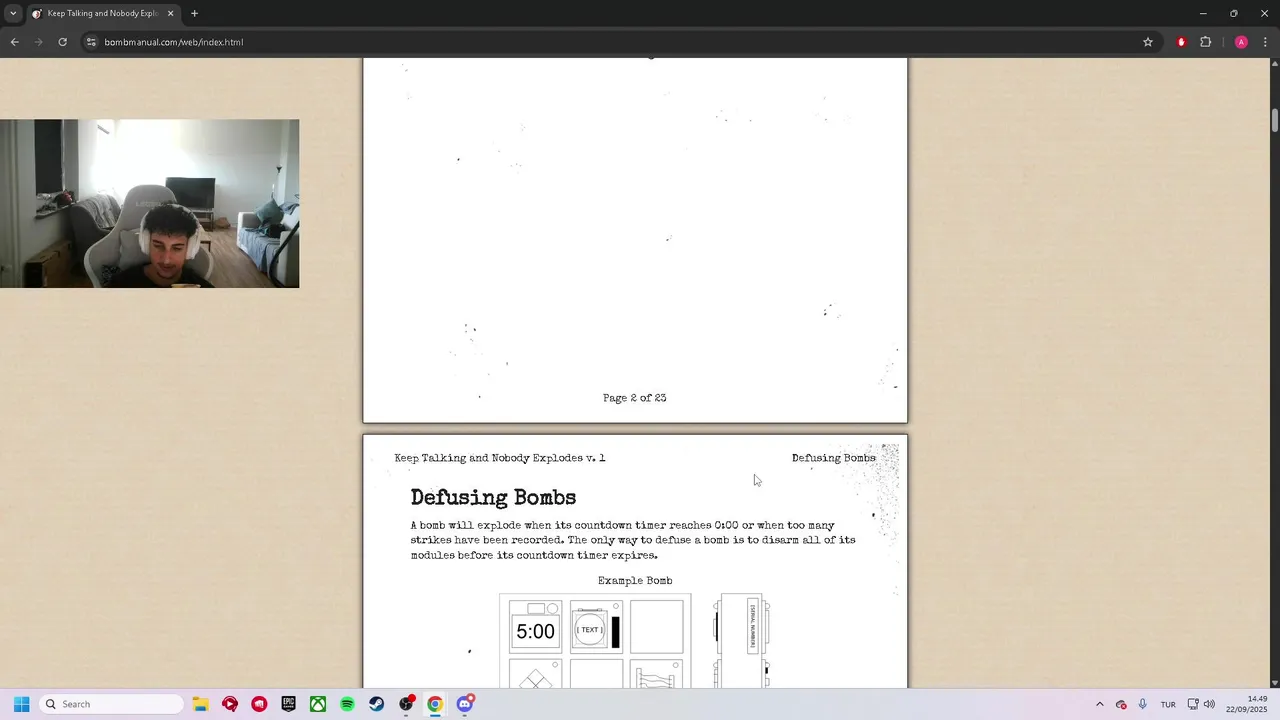The image size is (1280, 720).
Task: Open the volume speaker tray icon
Action: [1209, 704]
